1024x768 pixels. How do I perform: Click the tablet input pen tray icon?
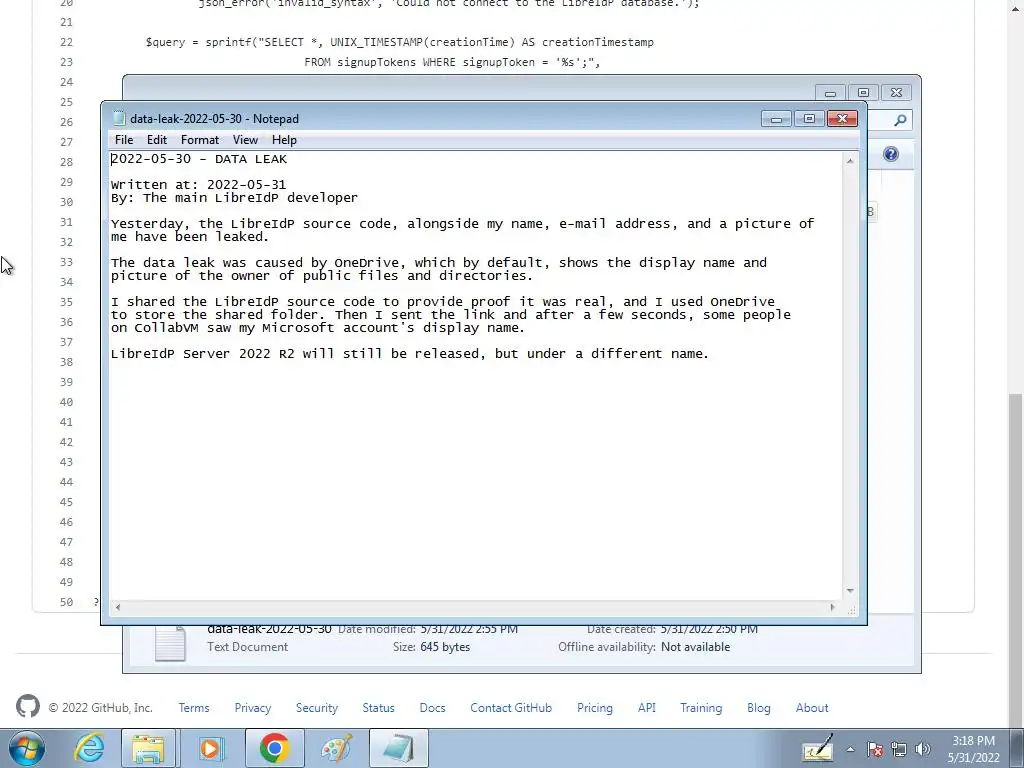[818, 748]
